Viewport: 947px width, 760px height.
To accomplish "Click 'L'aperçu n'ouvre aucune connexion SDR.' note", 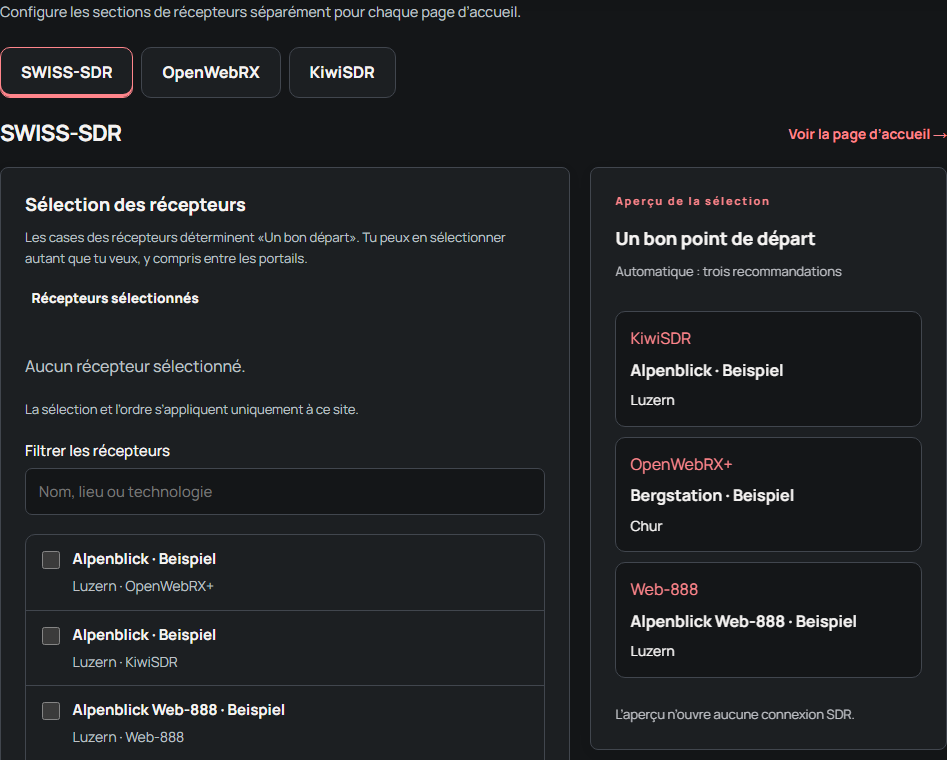I will (x=734, y=715).
